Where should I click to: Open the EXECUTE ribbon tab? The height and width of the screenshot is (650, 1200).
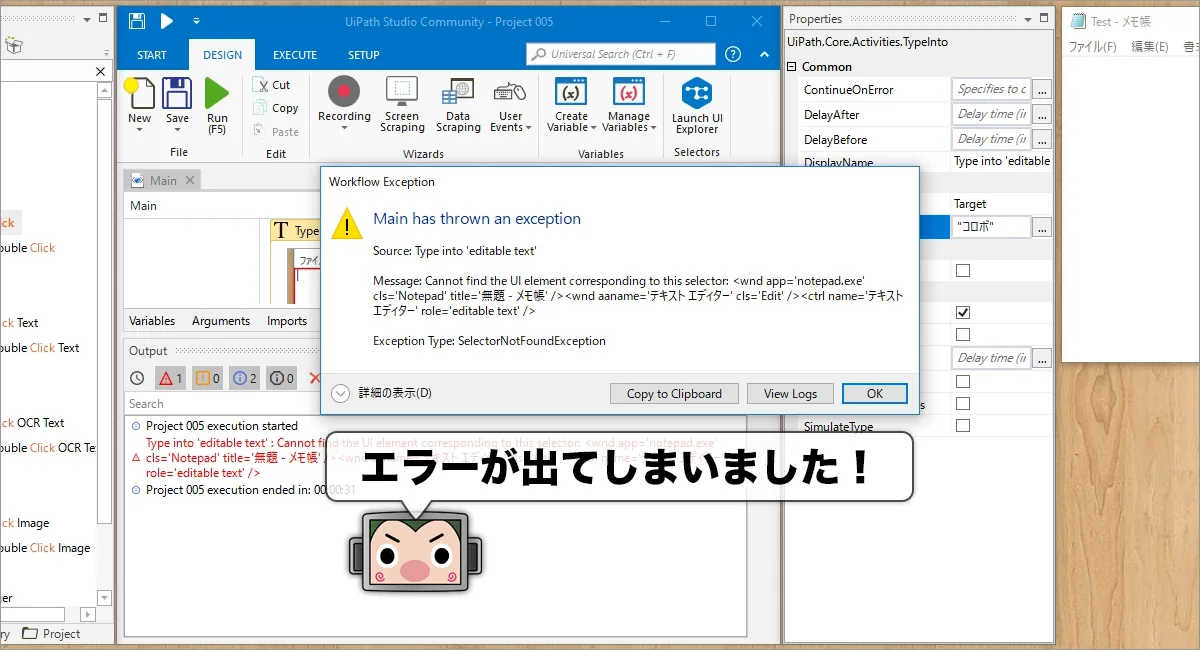click(x=295, y=55)
